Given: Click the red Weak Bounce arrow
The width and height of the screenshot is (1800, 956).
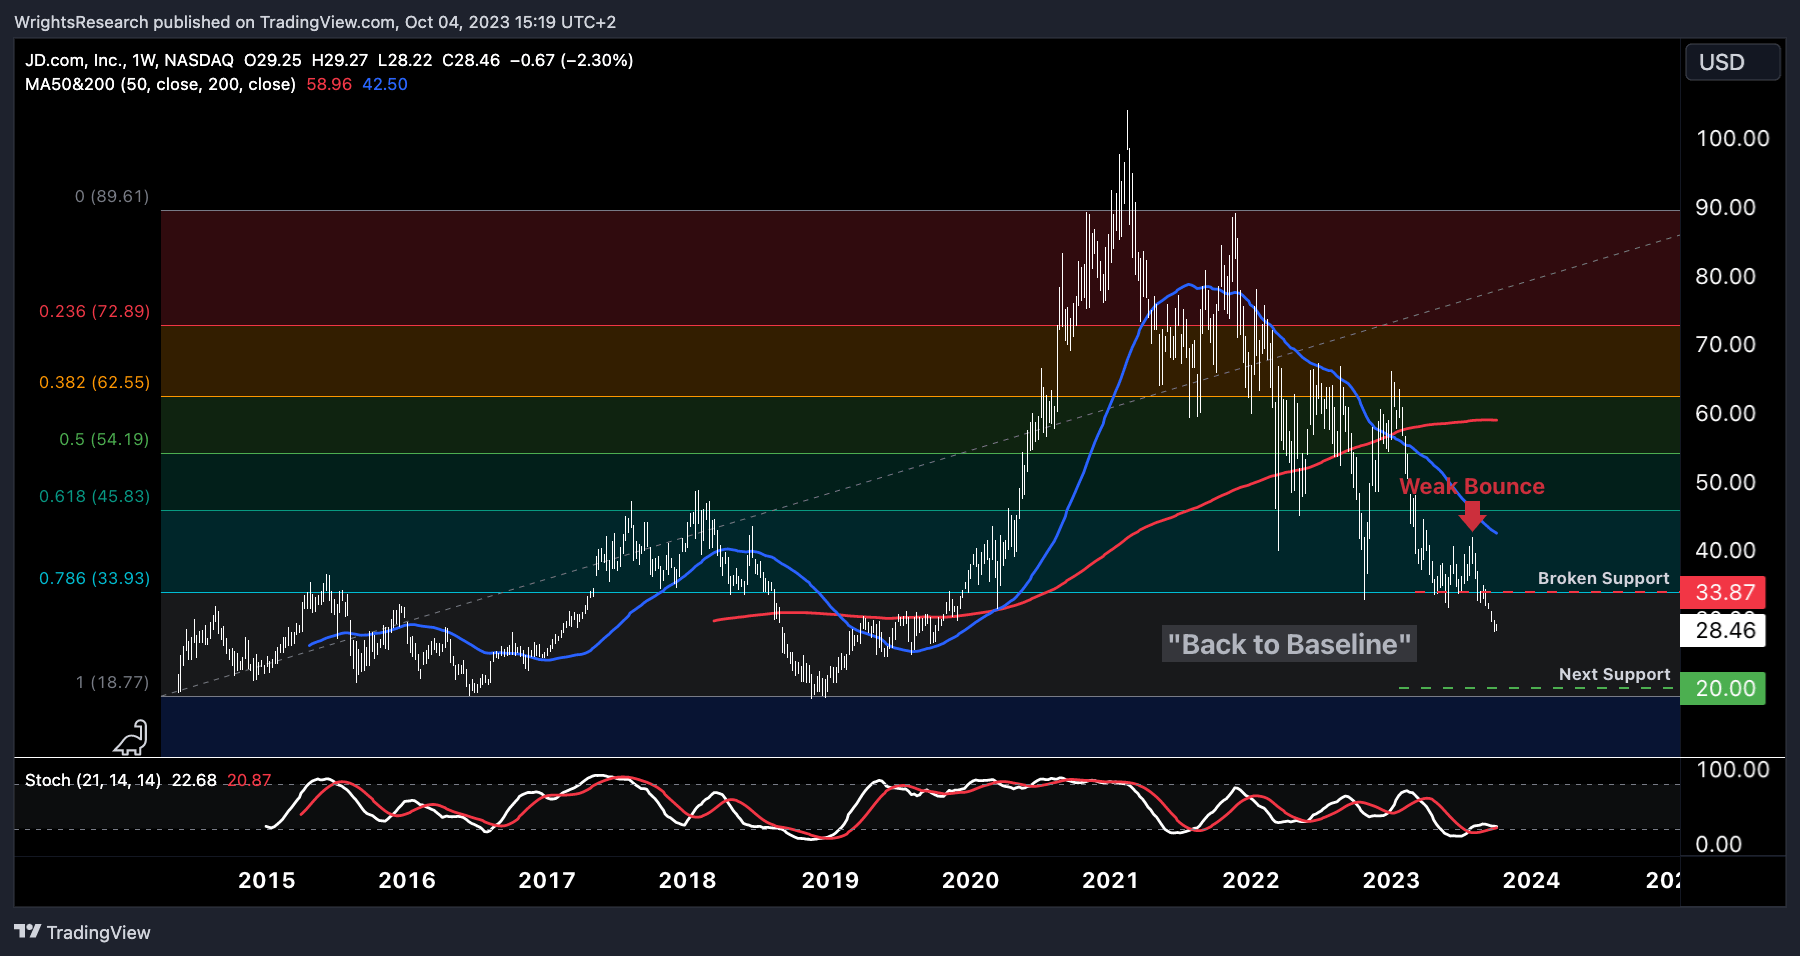Looking at the screenshot, I should click(x=1472, y=515).
